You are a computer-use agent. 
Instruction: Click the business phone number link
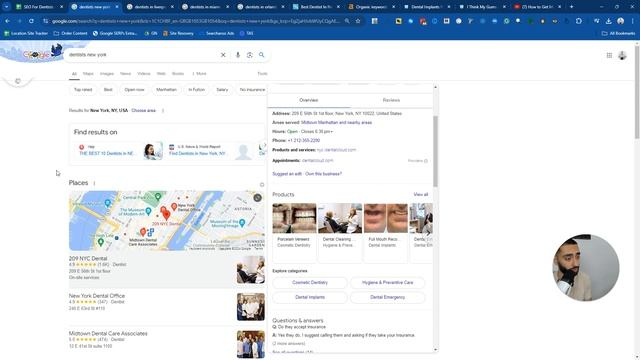point(304,140)
